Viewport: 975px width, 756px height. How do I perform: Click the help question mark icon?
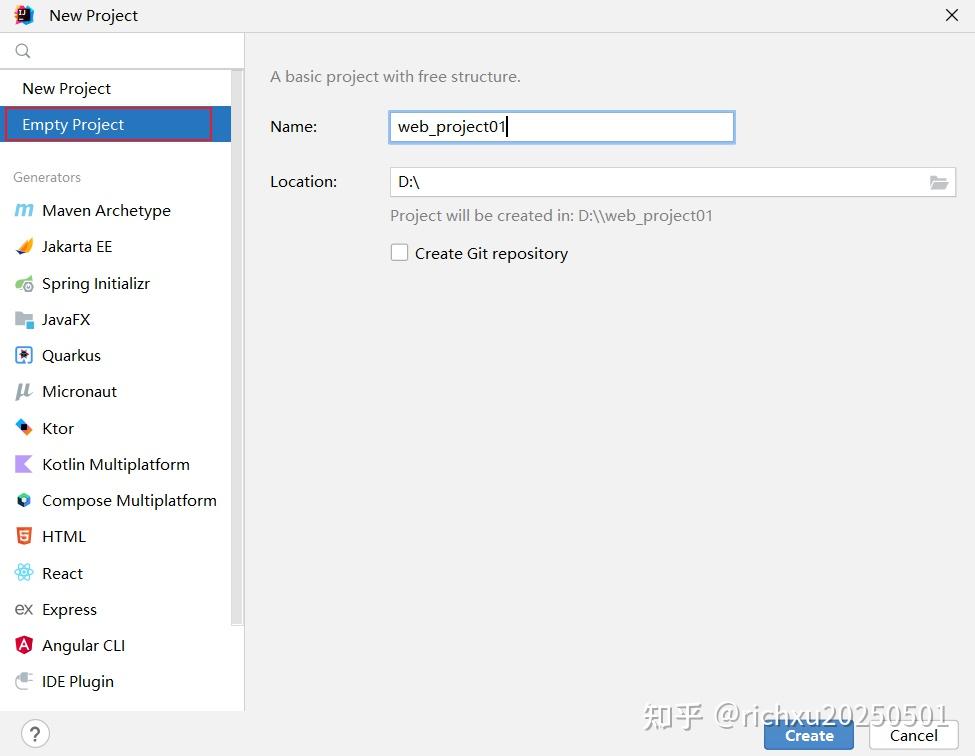click(35, 733)
